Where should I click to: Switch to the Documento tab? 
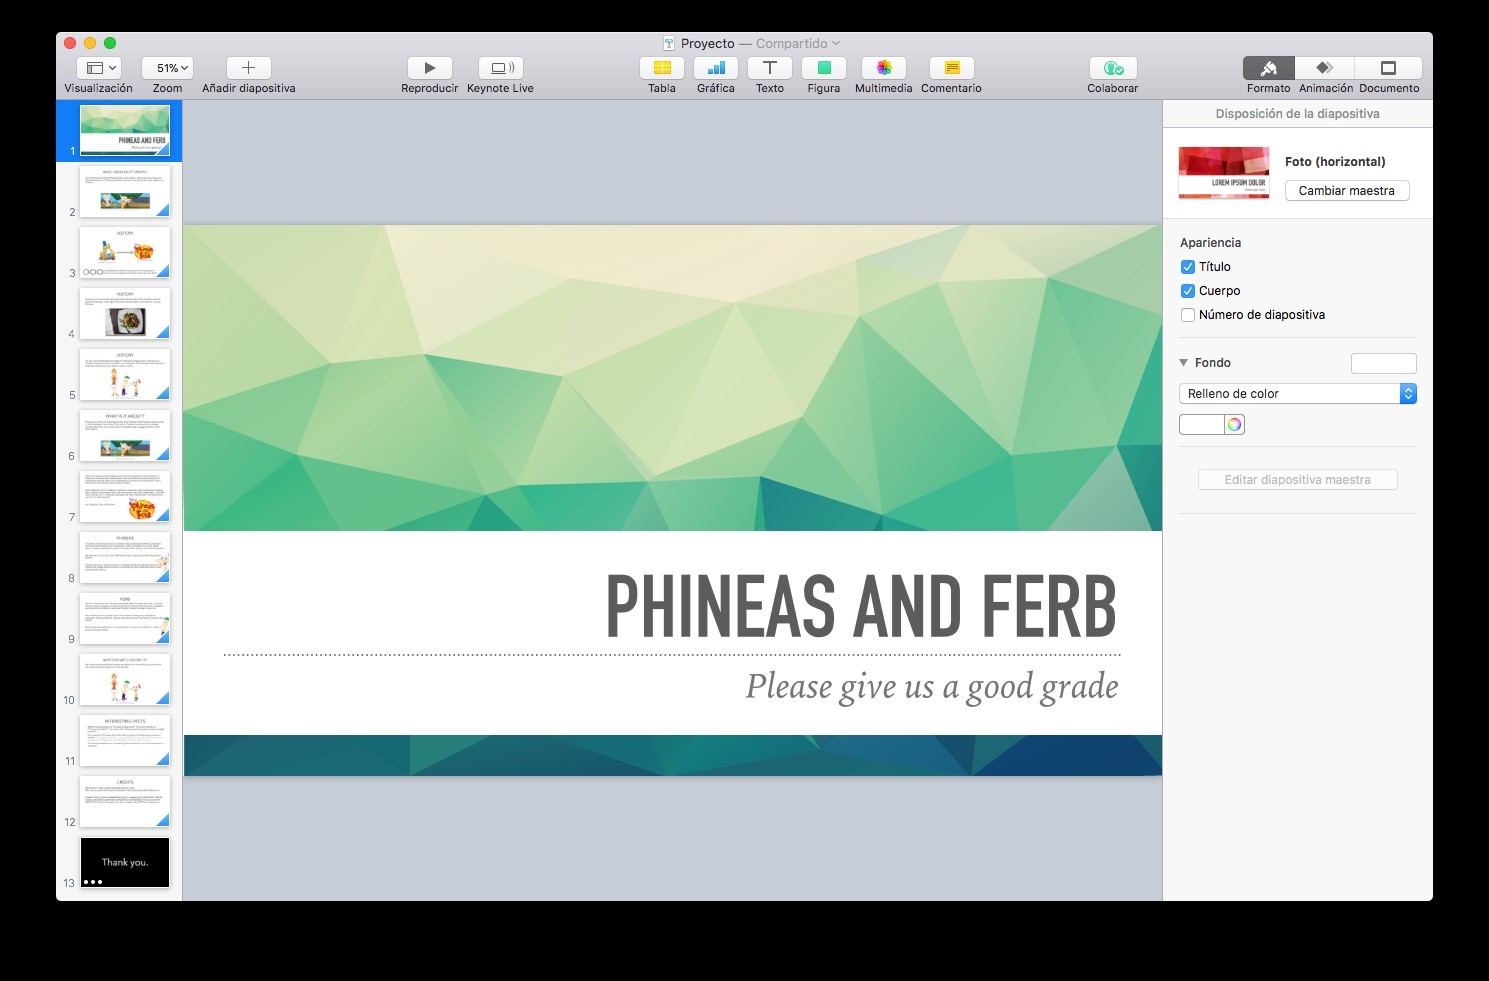(x=1388, y=68)
